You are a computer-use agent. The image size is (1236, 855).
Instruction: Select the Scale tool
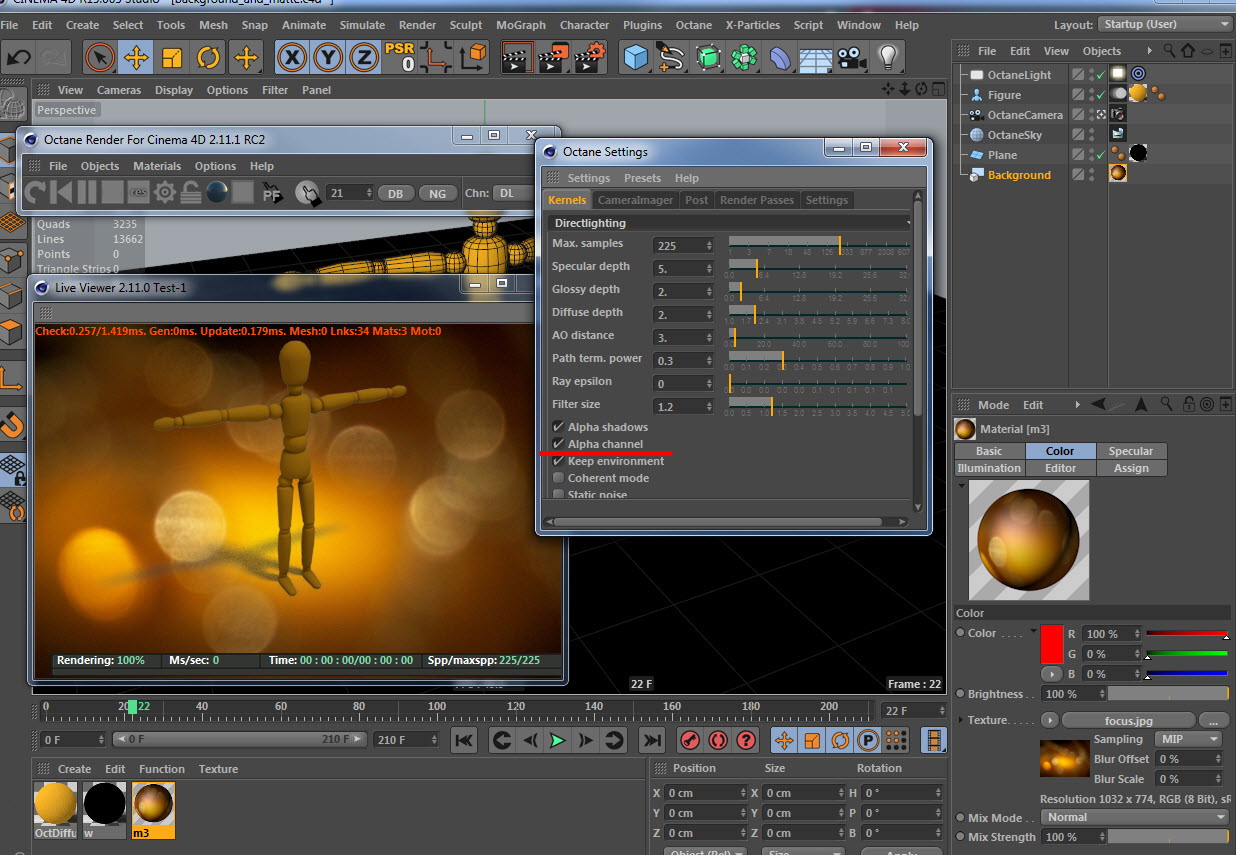coord(172,57)
